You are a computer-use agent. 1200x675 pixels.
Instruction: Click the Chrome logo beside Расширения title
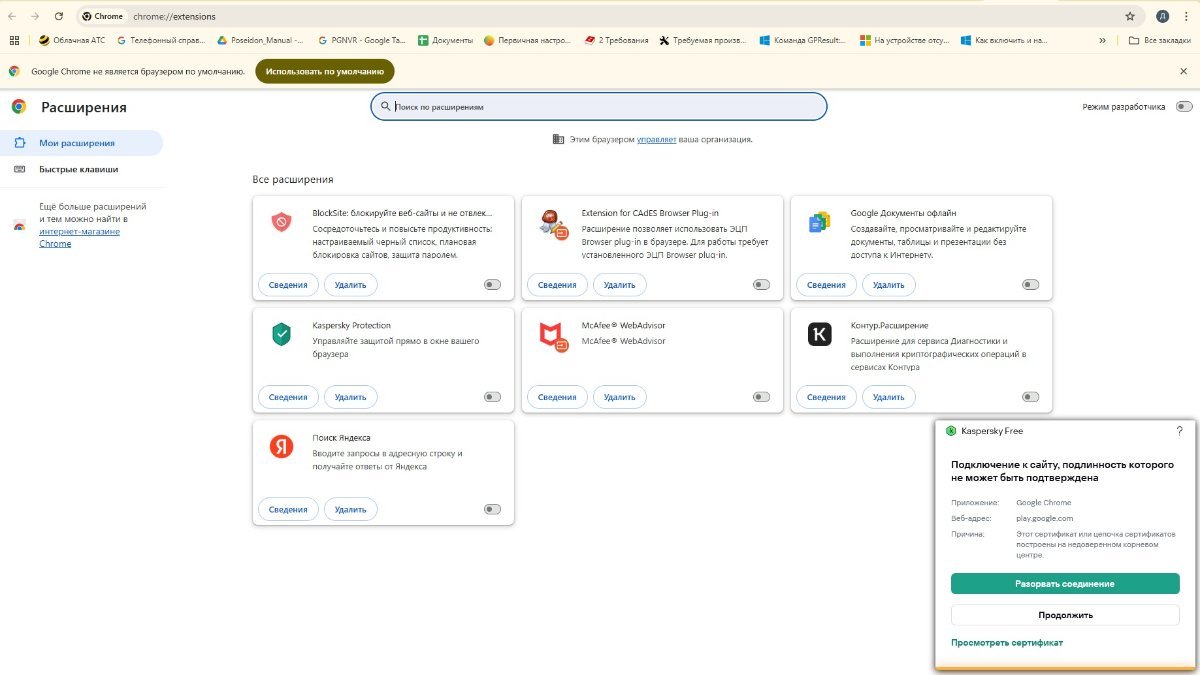(19, 107)
